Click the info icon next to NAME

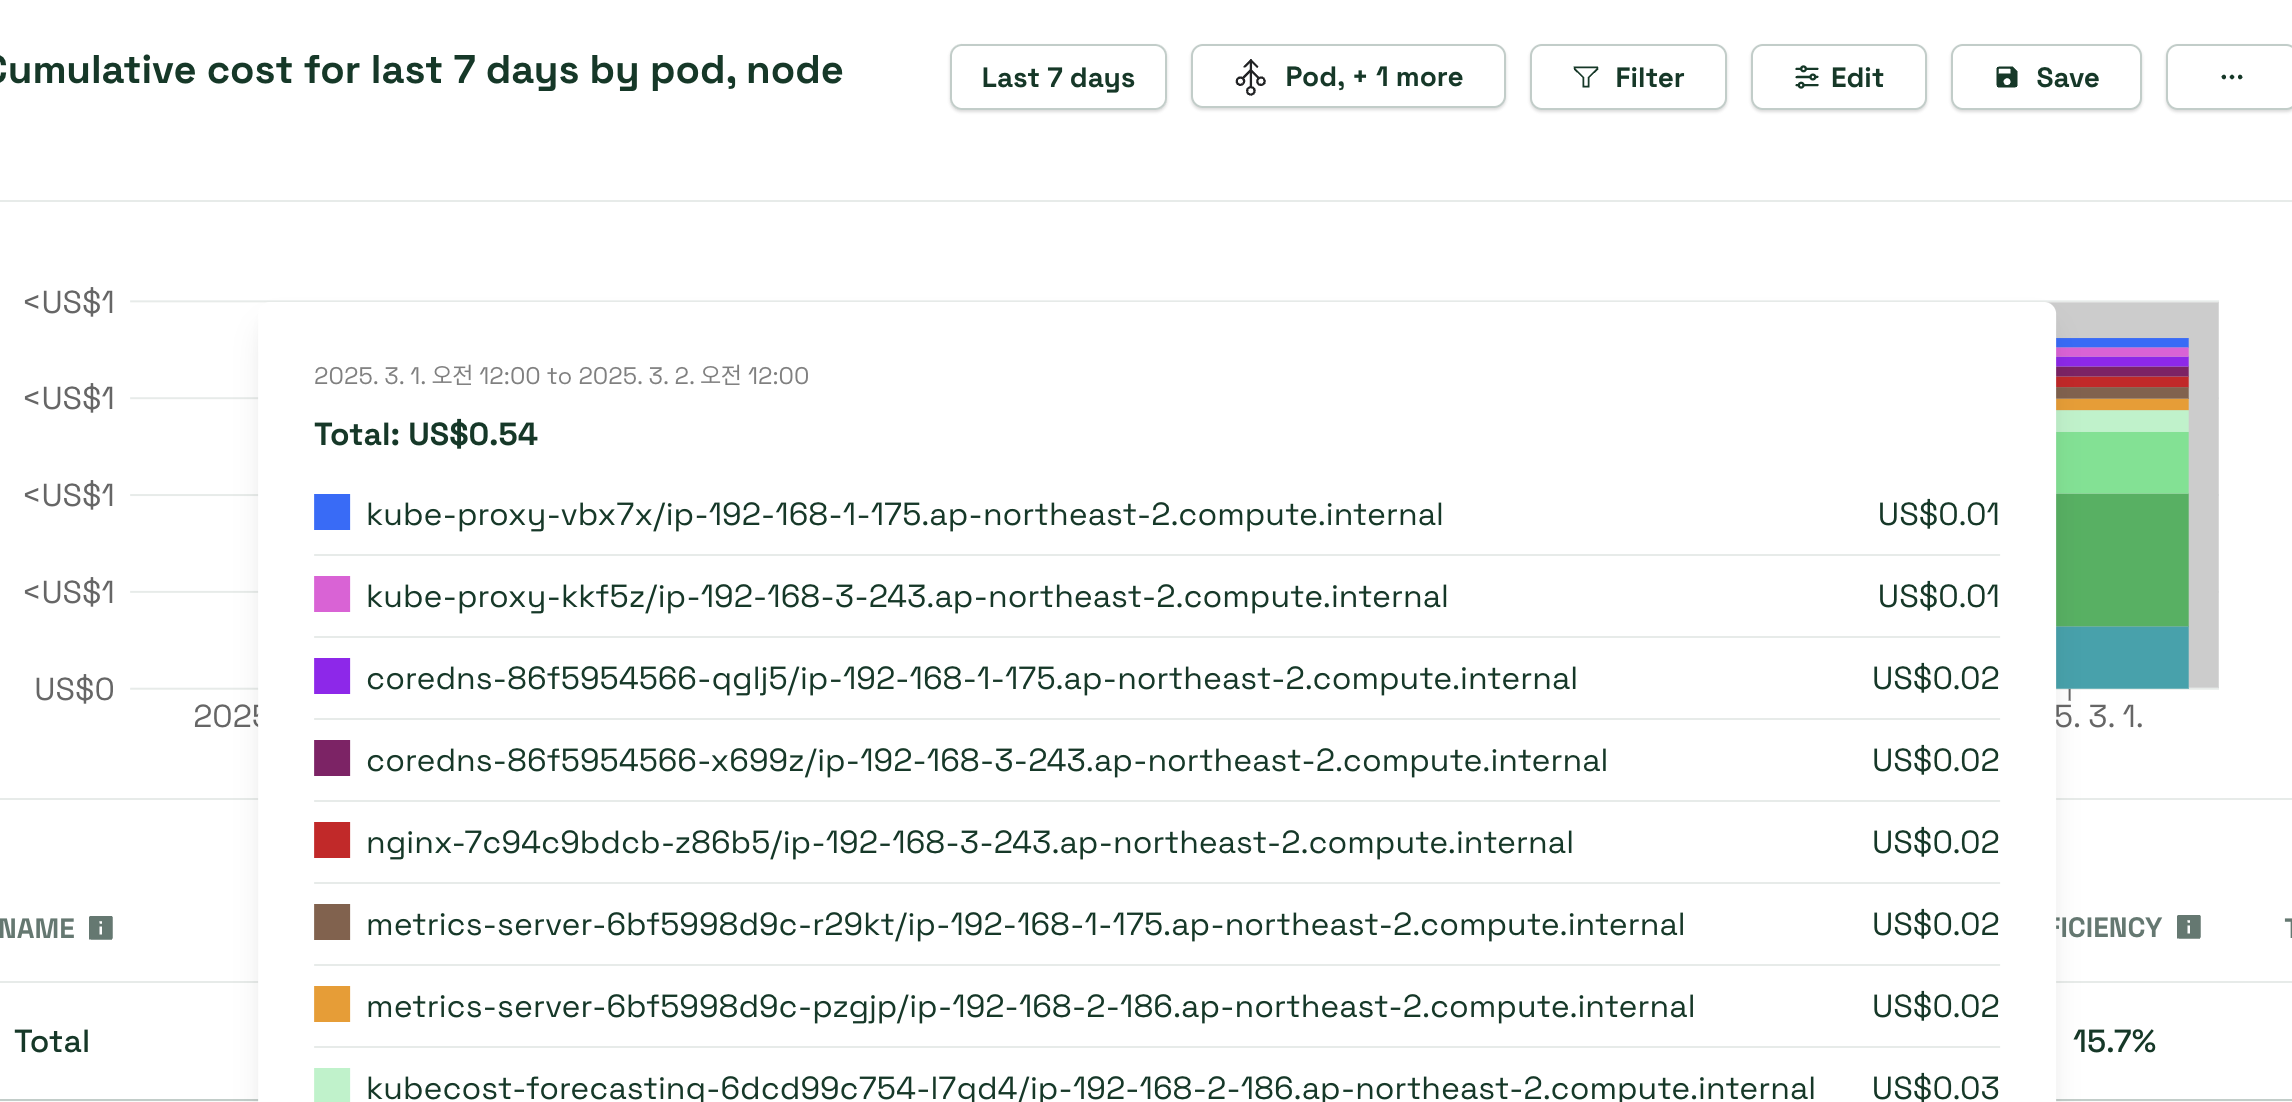[x=101, y=928]
